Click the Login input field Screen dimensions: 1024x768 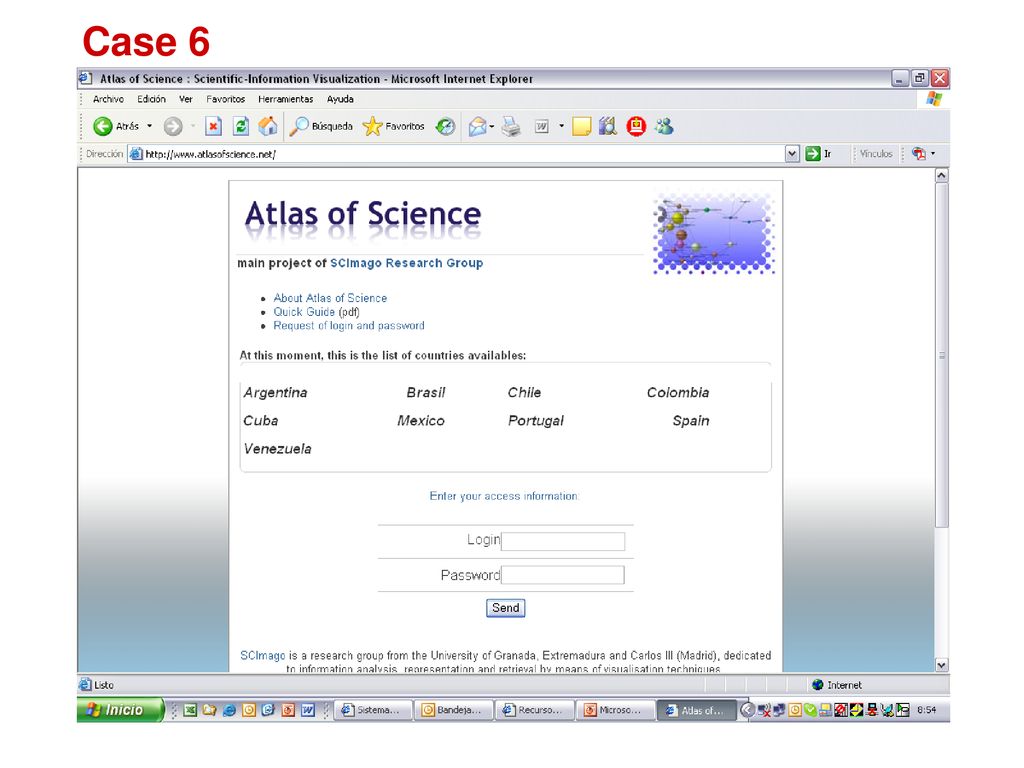tap(563, 541)
